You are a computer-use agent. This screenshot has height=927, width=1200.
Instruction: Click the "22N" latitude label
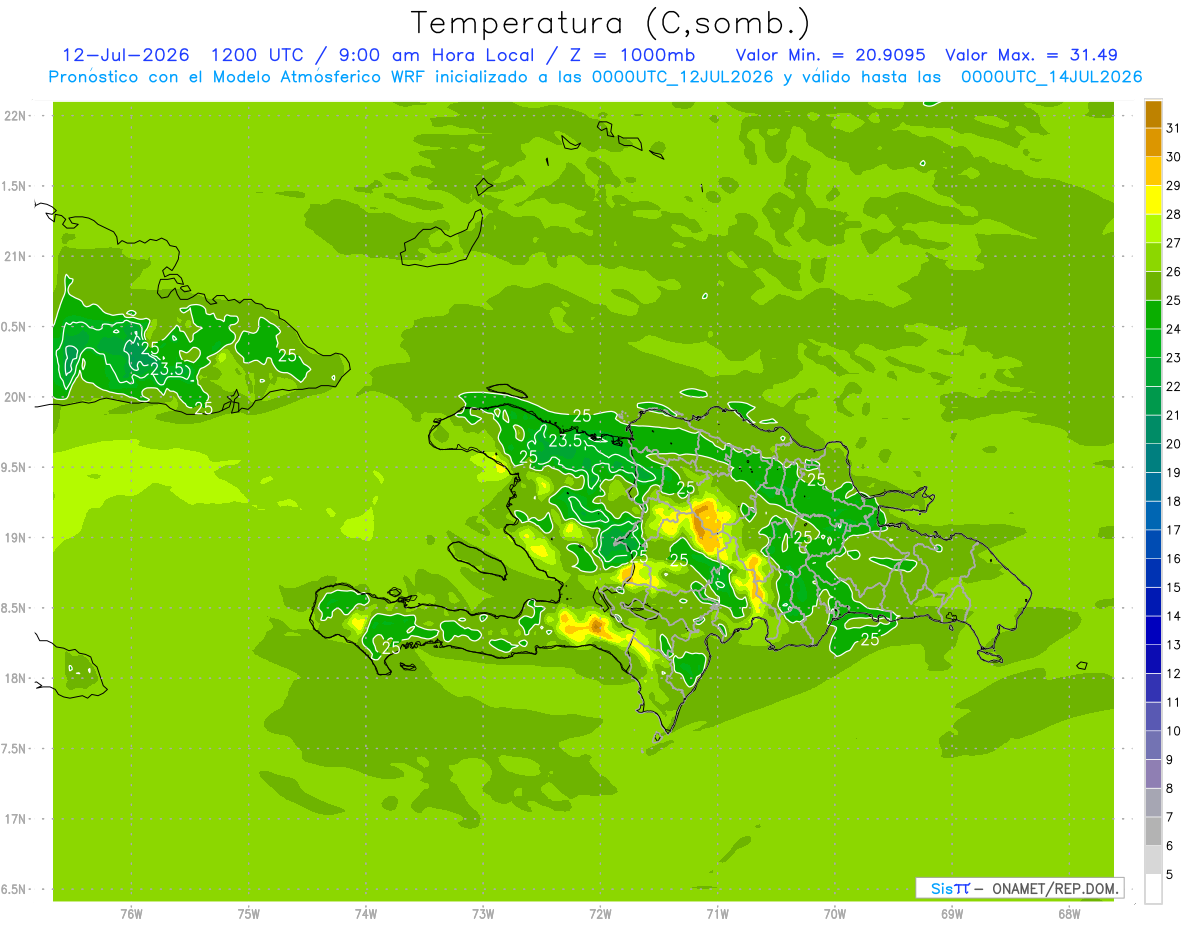coord(15,116)
